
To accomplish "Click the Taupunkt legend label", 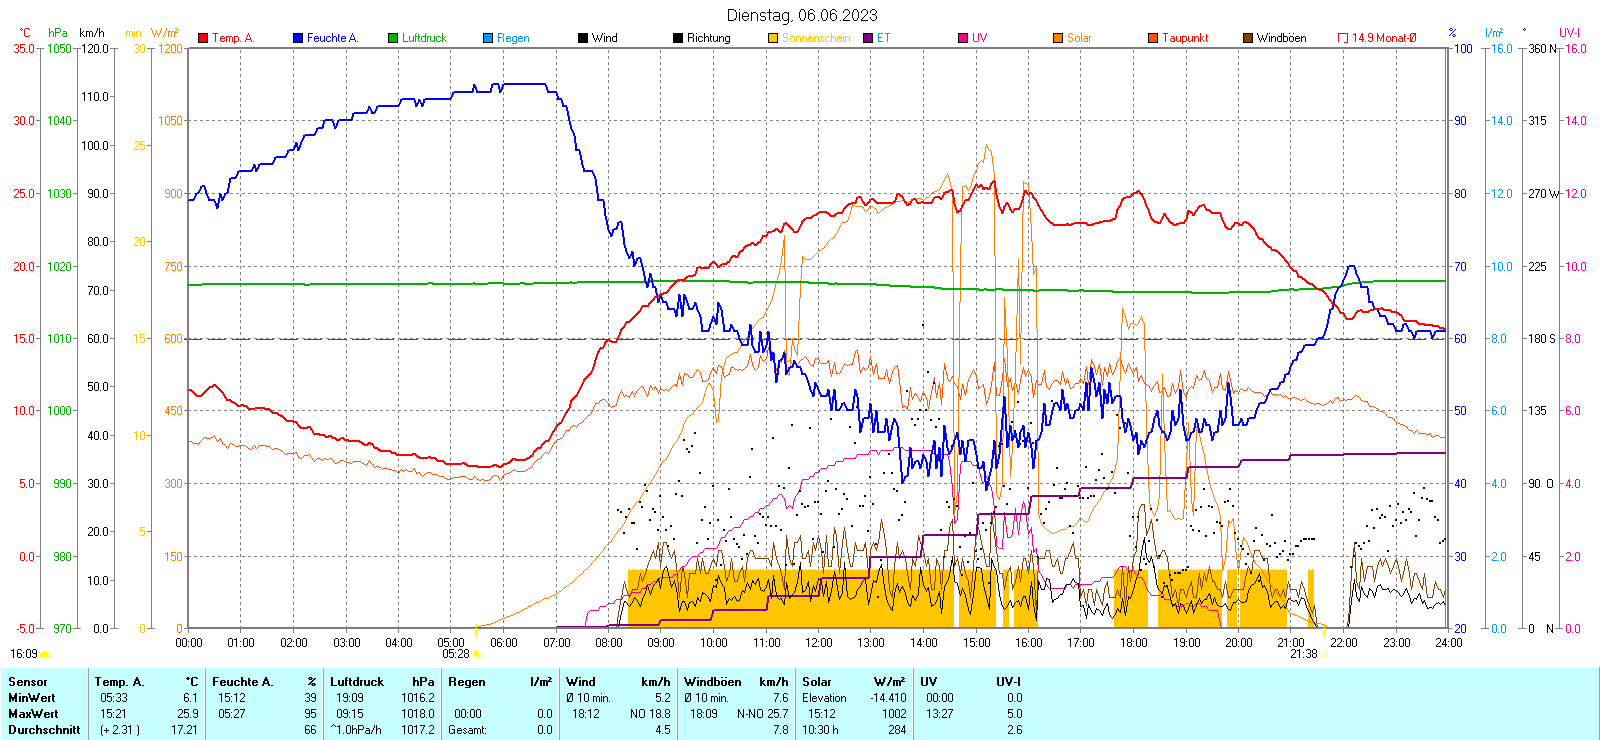I will tap(1185, 38).
